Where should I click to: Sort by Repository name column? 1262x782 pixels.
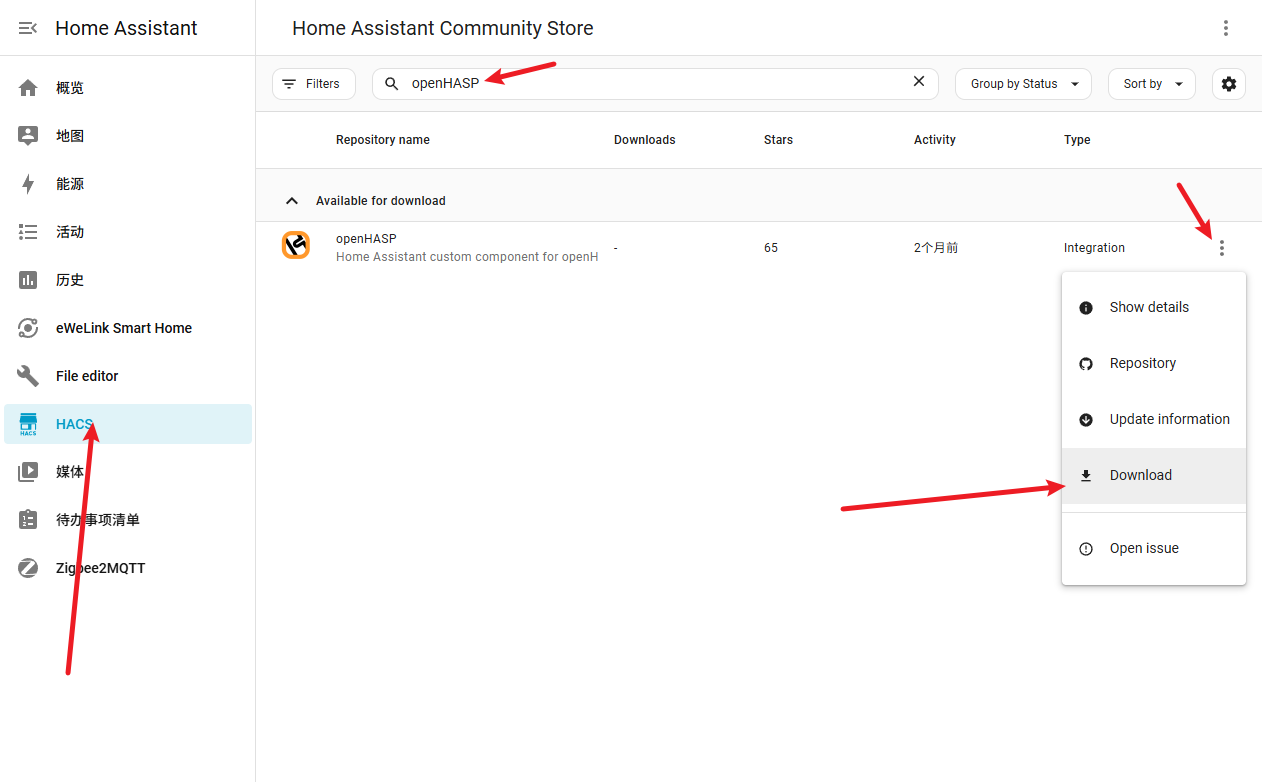(383, 140)
